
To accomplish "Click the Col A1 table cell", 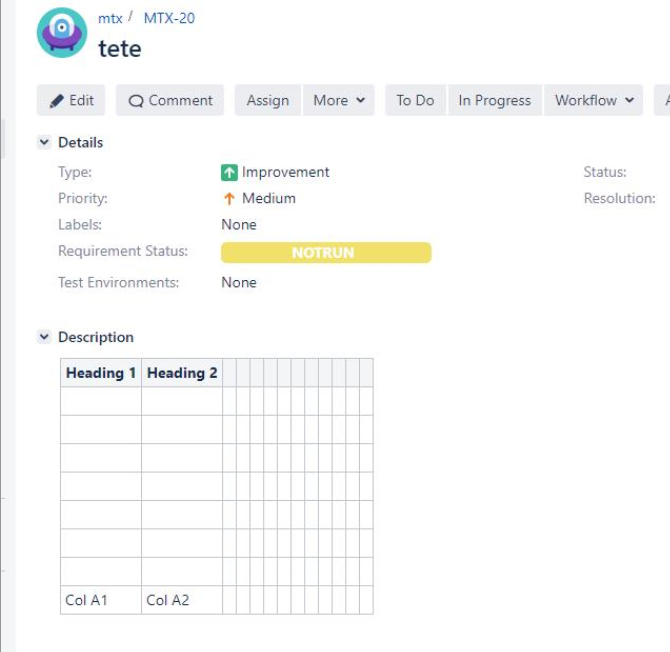I will (x=87, y=600).
